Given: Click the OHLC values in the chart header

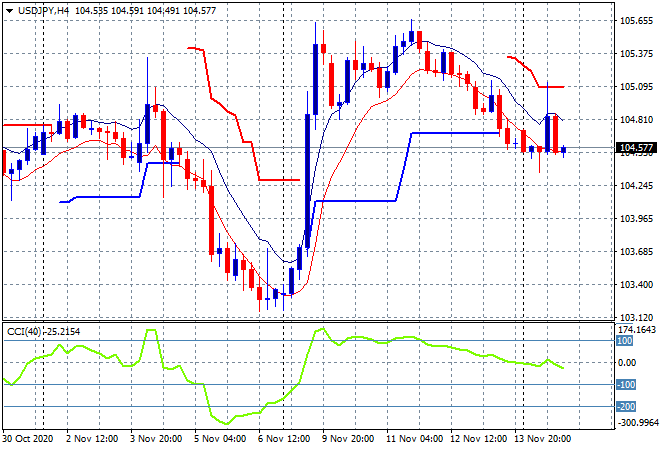Looking at the screenshot, I should (148, 10).
